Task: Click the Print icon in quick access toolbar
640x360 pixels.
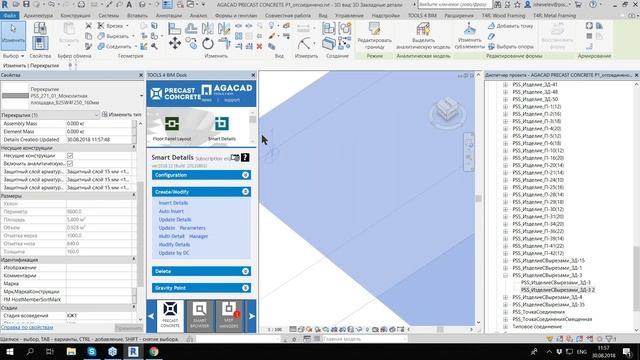Action: coord(81,4)
